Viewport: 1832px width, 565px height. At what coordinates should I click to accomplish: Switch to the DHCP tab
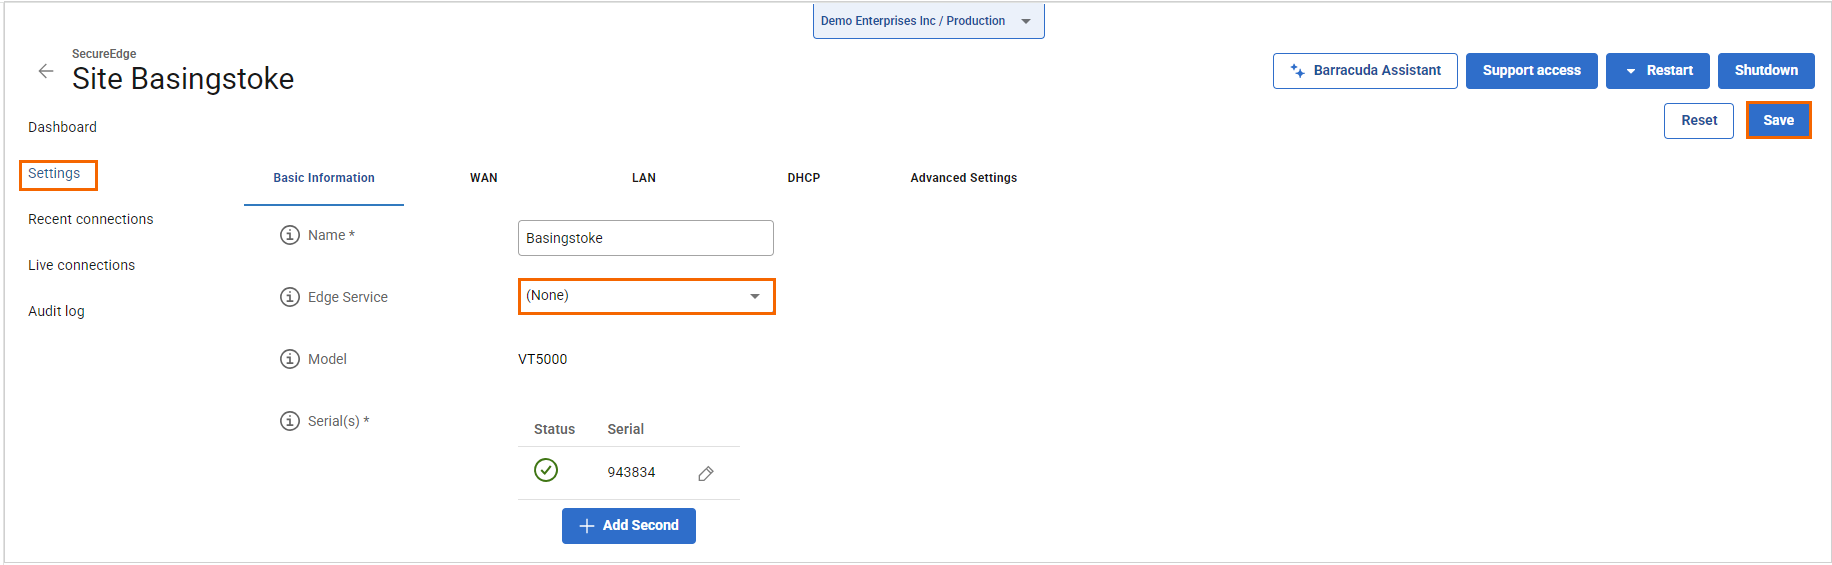[803, 178]
